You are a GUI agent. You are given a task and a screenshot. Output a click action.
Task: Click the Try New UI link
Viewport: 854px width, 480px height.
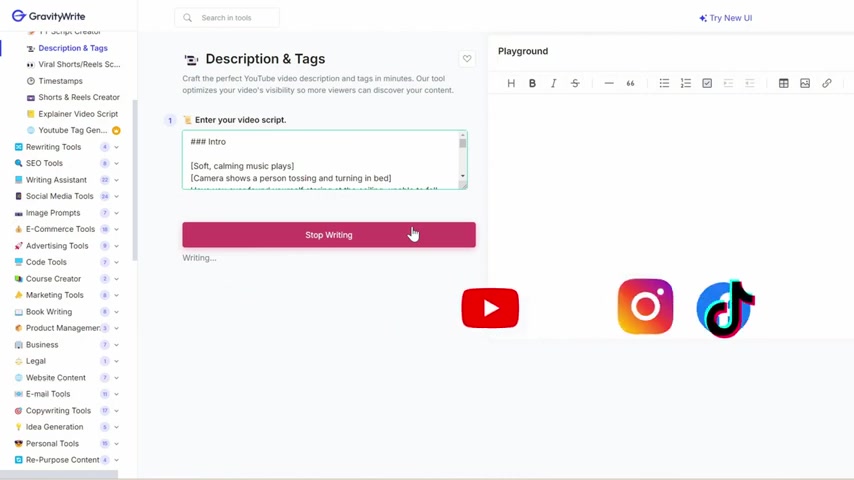pos(726,17)
